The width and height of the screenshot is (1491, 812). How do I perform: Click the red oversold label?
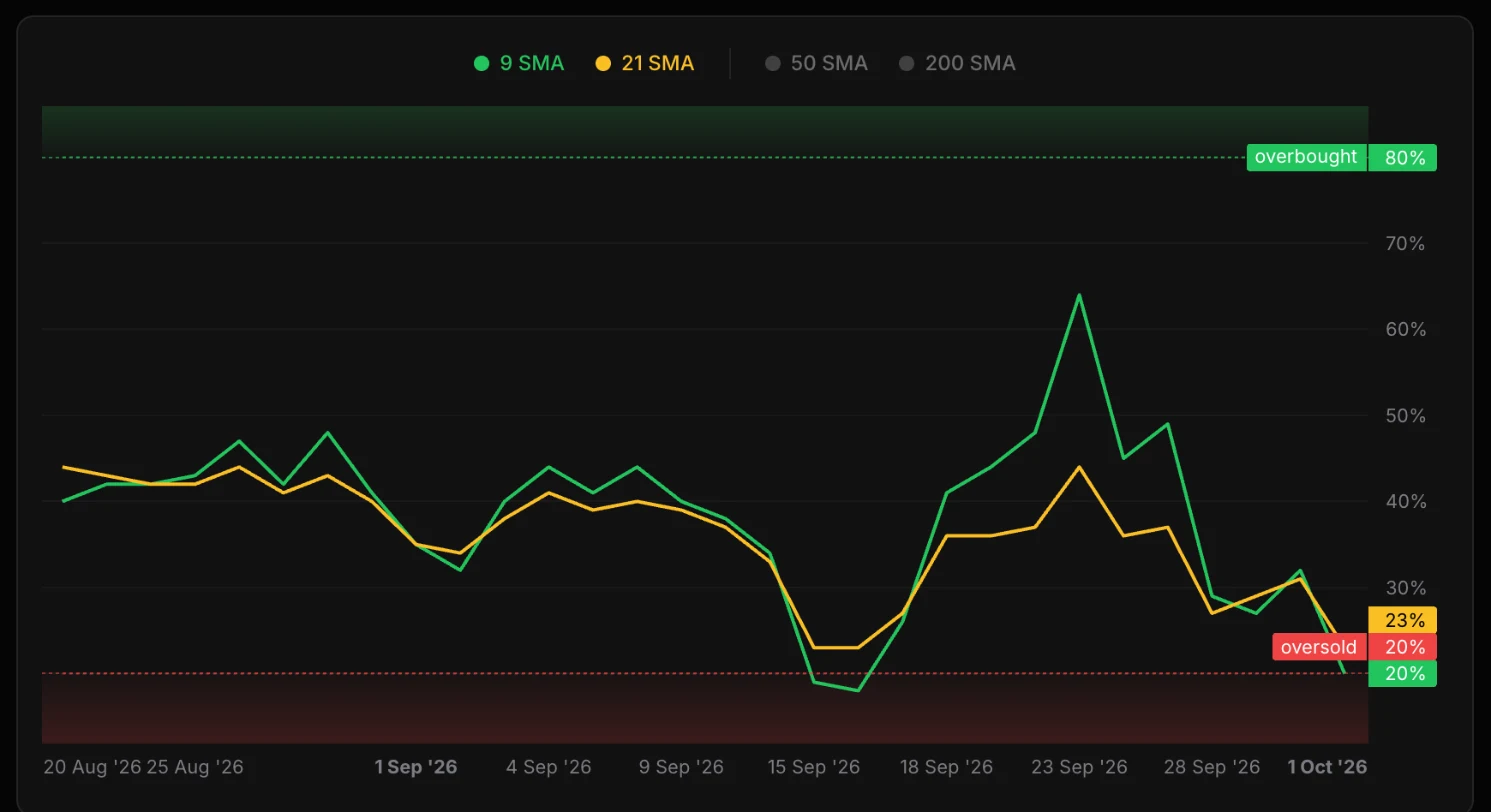[x=1319, y=647]
